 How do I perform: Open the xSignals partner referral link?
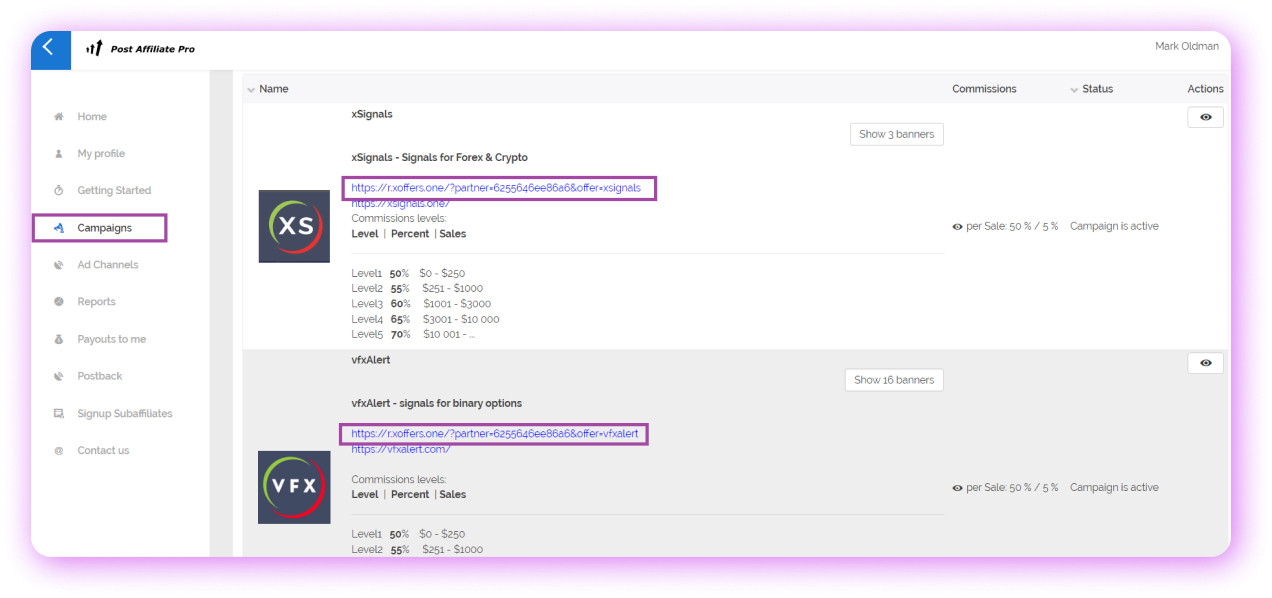pos(496,188)
